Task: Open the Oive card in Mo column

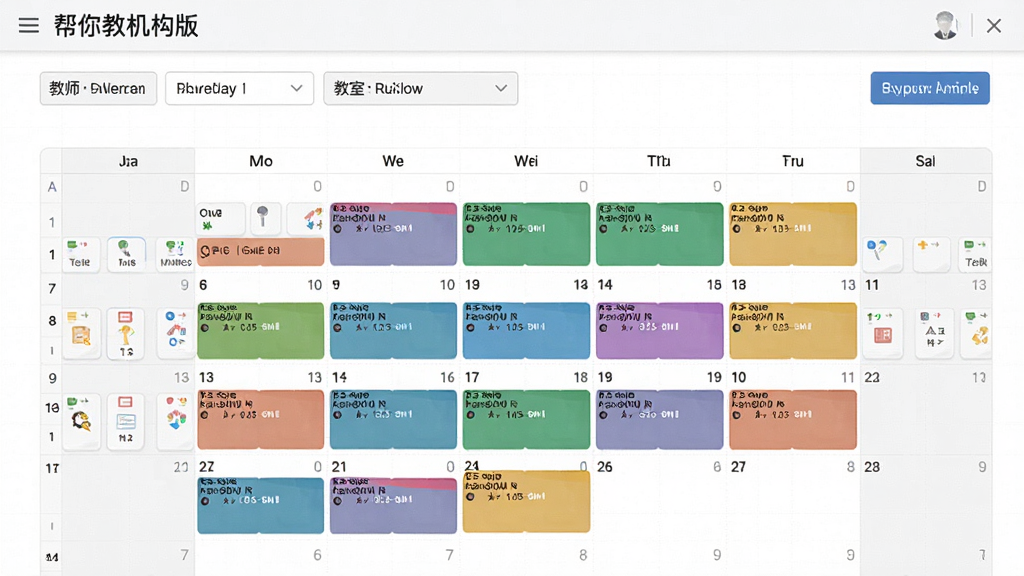Action: coord(221,218)
